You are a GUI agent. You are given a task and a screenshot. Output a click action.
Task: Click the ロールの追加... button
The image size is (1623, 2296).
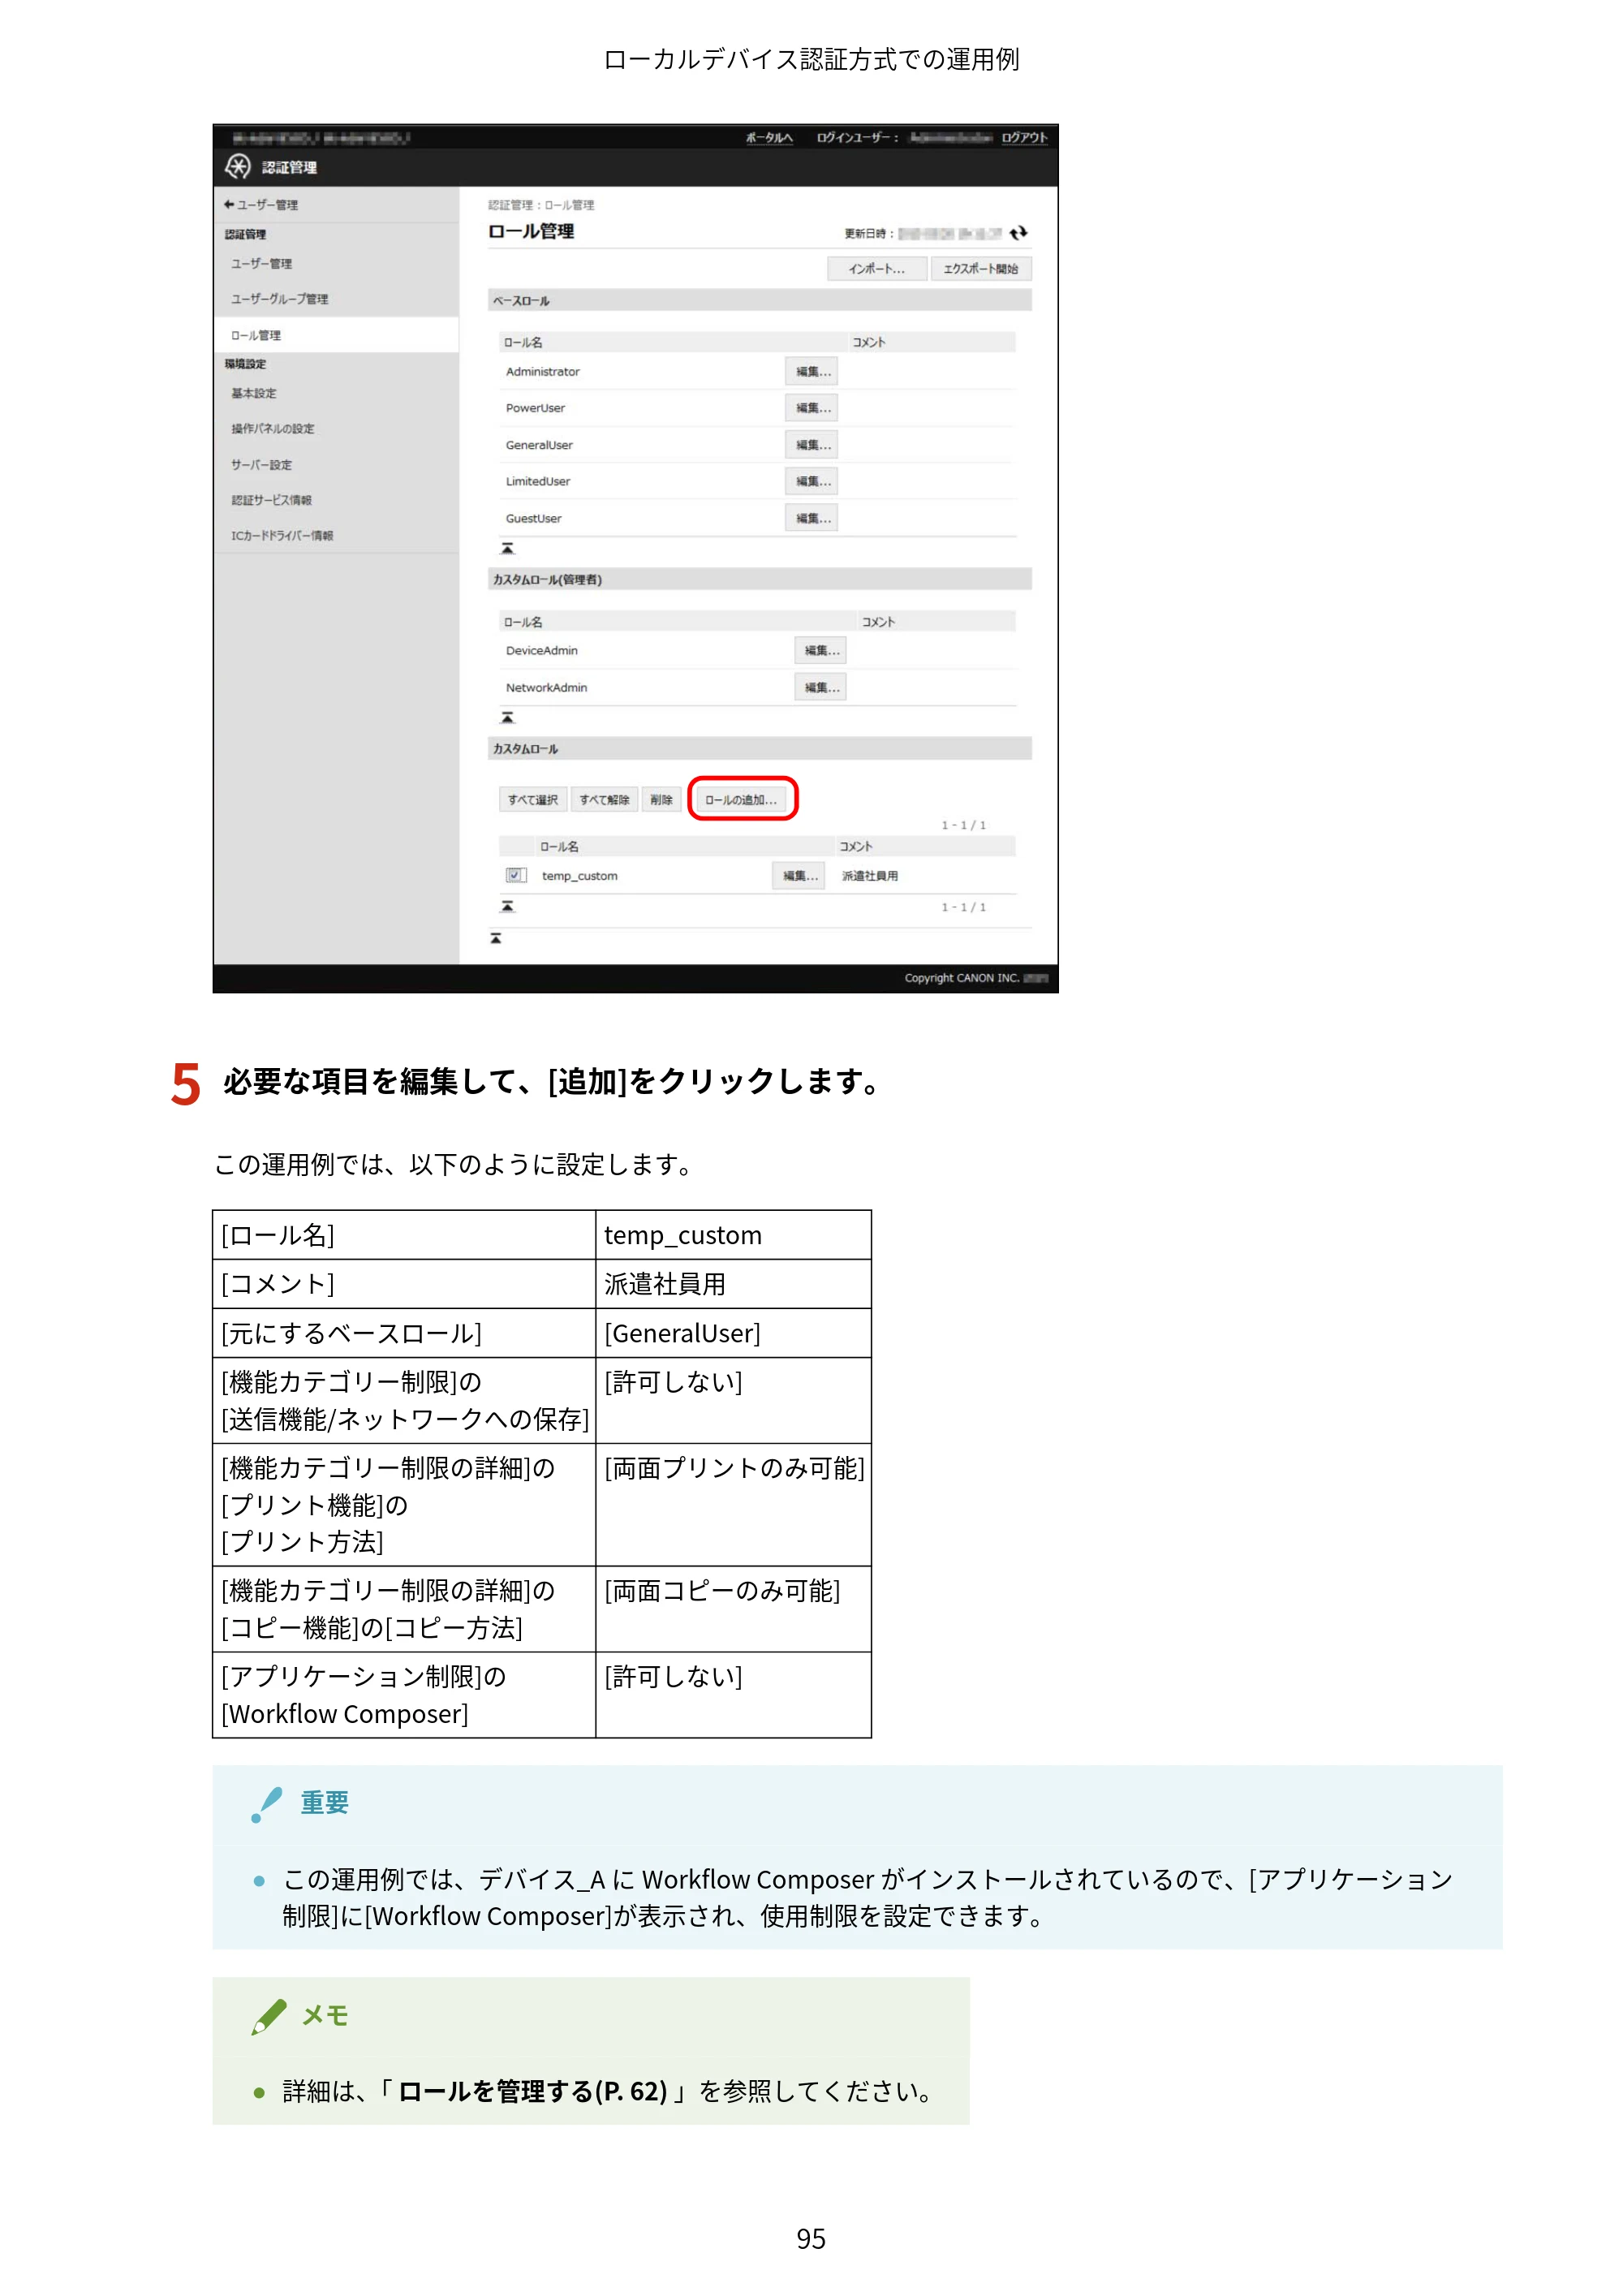(x=742, y=799)
